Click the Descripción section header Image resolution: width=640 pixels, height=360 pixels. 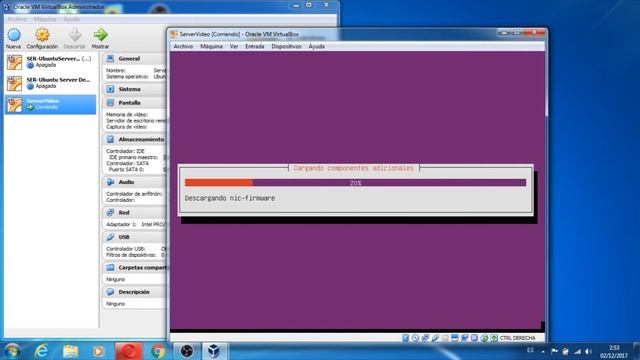point(135,292)
